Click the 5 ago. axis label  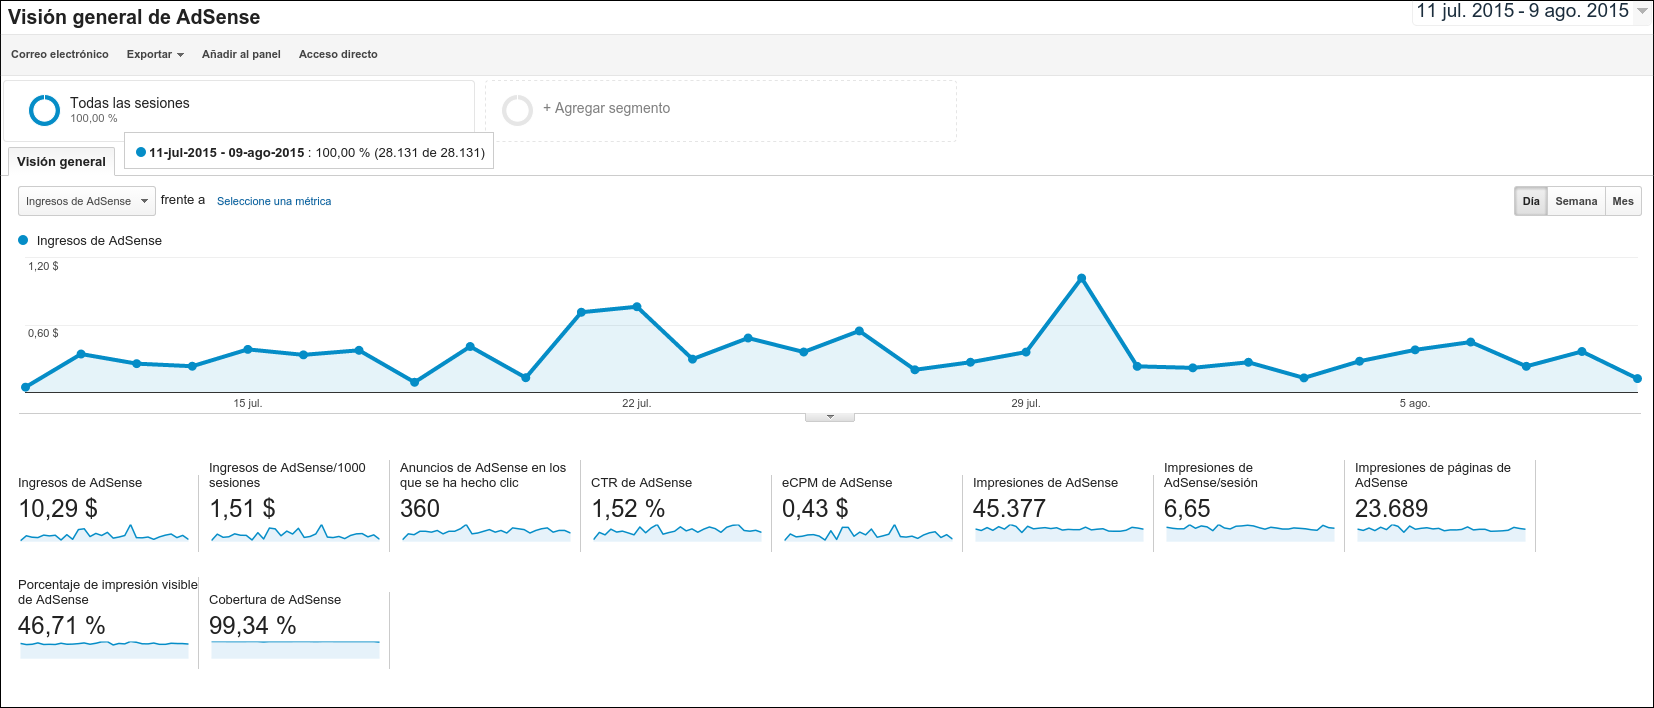click(1414, 403)
